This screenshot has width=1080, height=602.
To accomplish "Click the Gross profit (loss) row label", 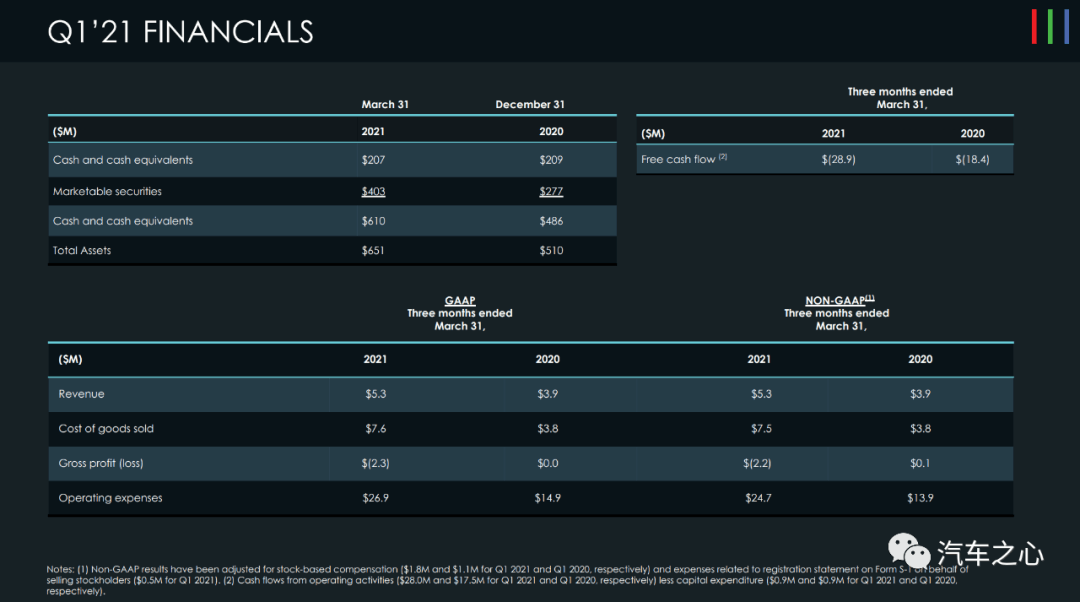I will (x=101, y=463).
